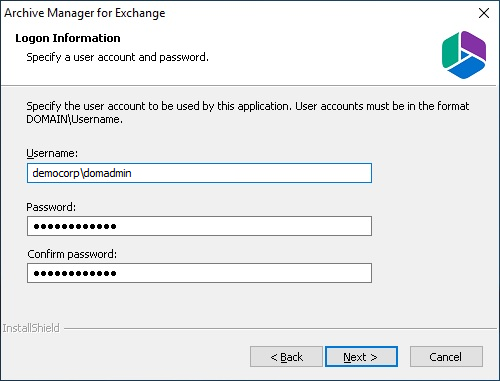Click the Confirm password: label
Image resolution: width=500 pixels, height=381 pixels.
[x=72, y=254]
